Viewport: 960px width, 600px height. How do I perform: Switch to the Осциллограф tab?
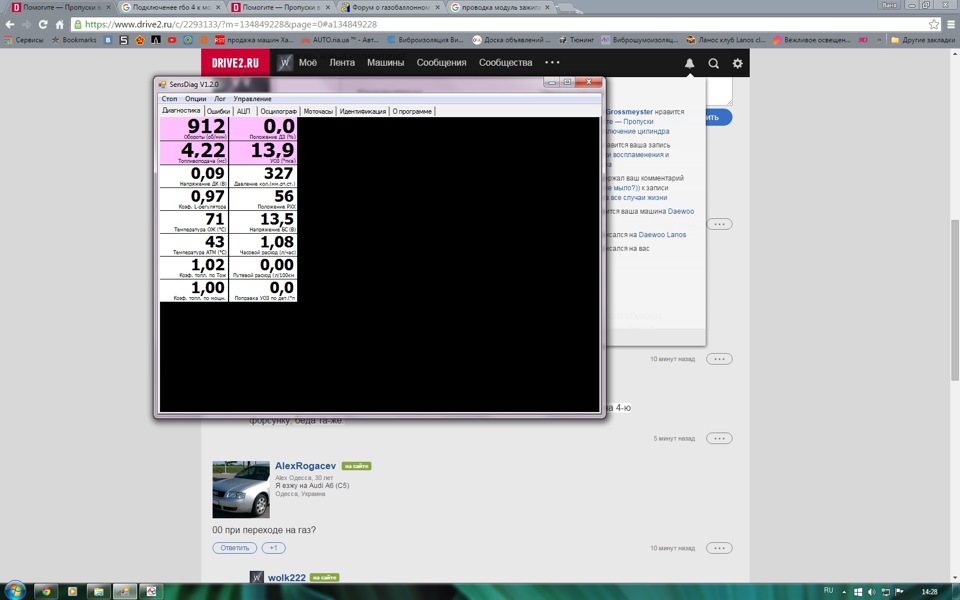pyautogui.click(x=279, y=111)
